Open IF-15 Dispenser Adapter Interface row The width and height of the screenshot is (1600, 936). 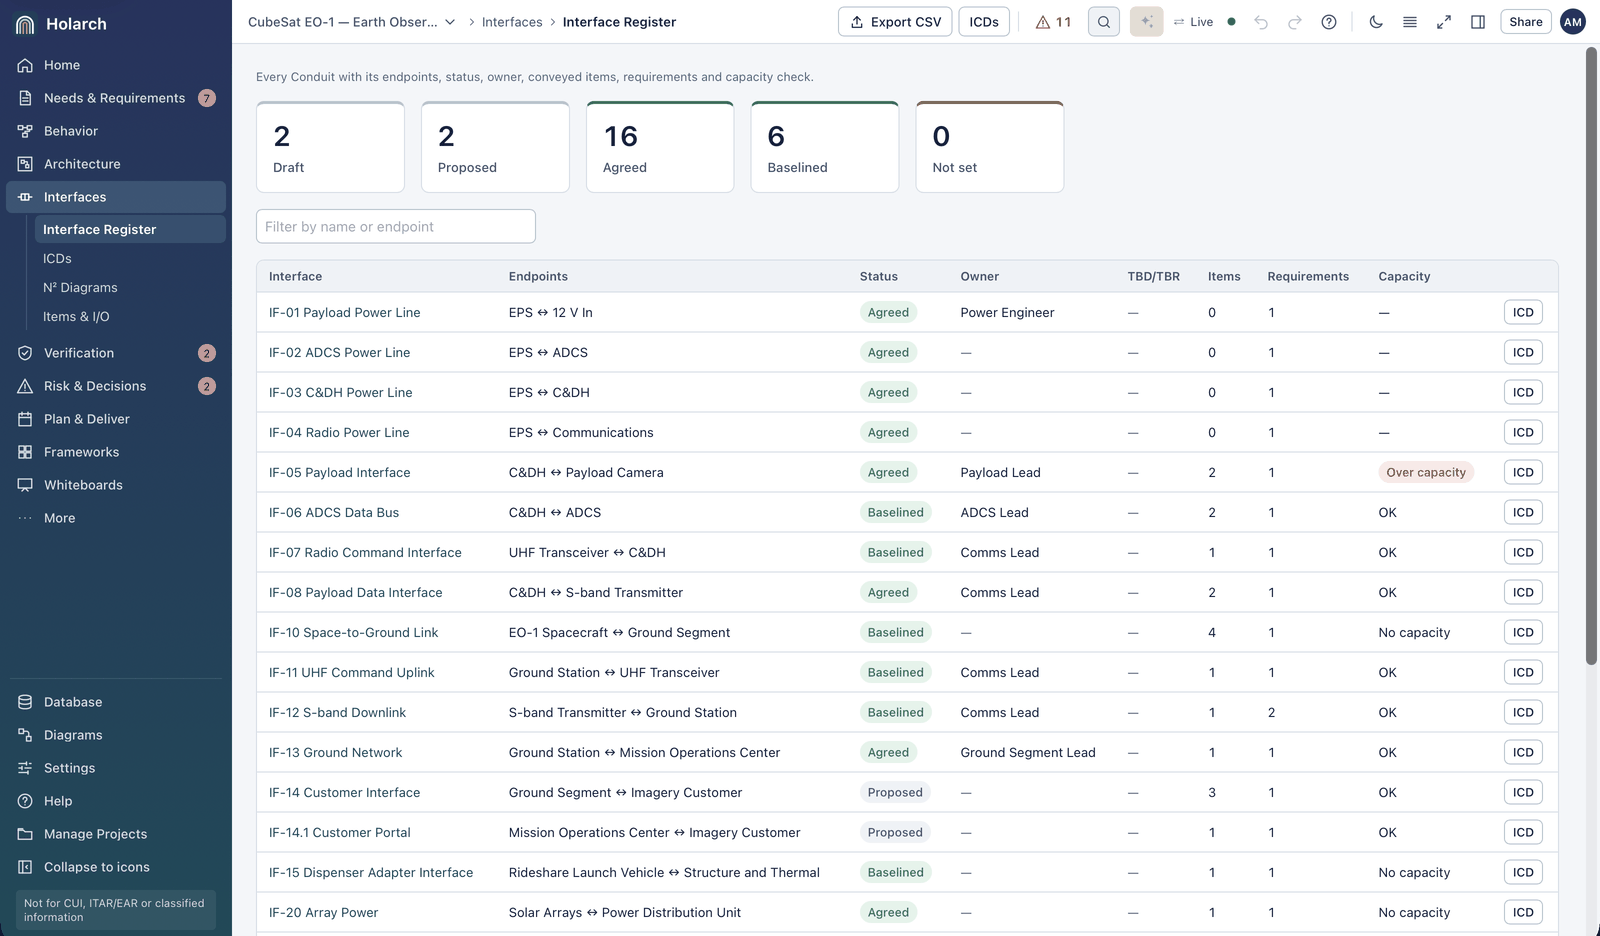(x=907, y=872)
